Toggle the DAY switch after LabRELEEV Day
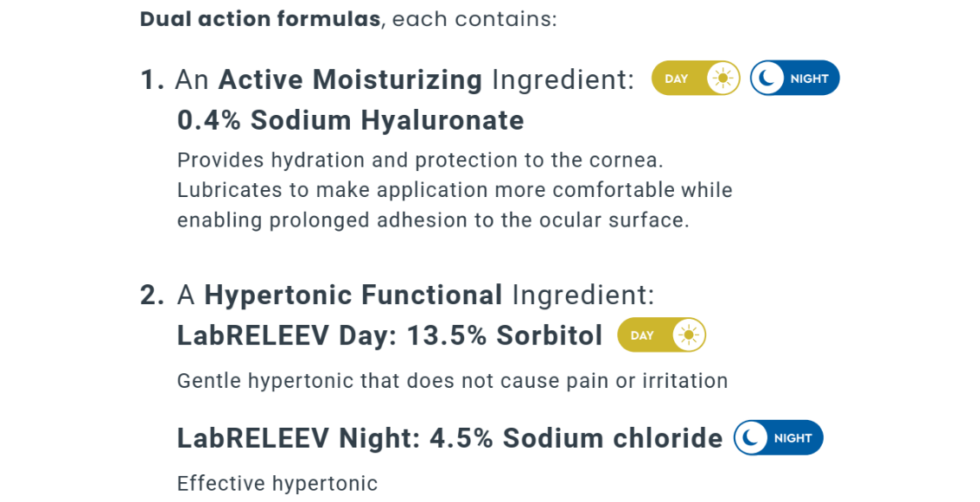The height and width of the screenshot is (502, 980). pyautogui.click(x=662, y=335)
